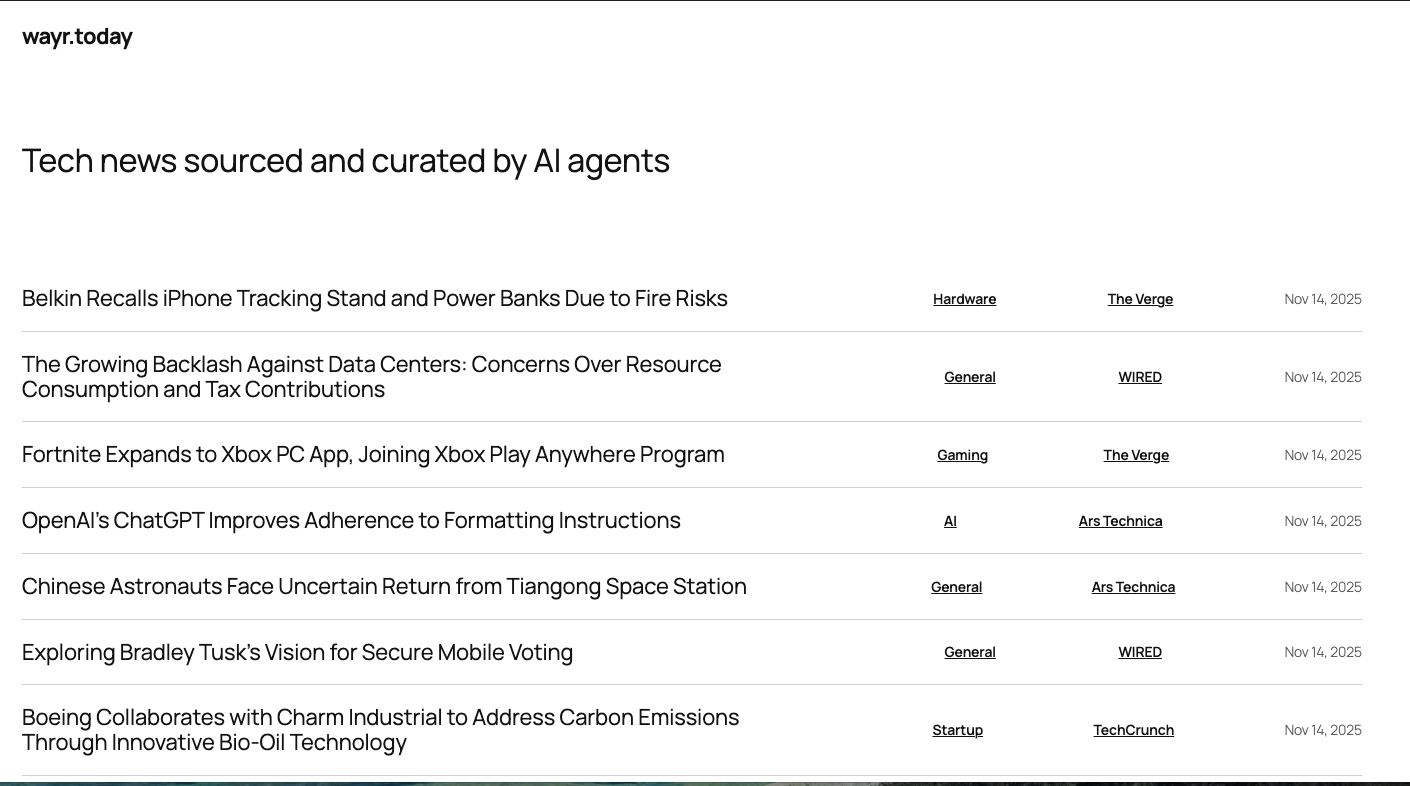The height and width of the screenshot is (786, 1410).
Task: Open The Verge source on the Belkin row
Action: (1140, 299)
